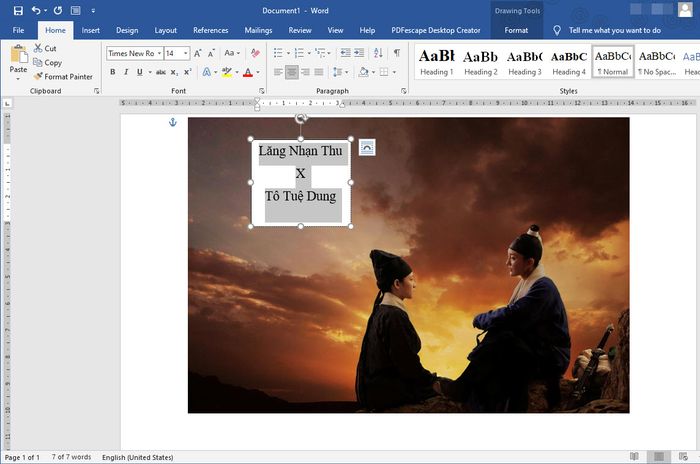Open the font size dropdown

pyautogui.click(x=185, y=54)
